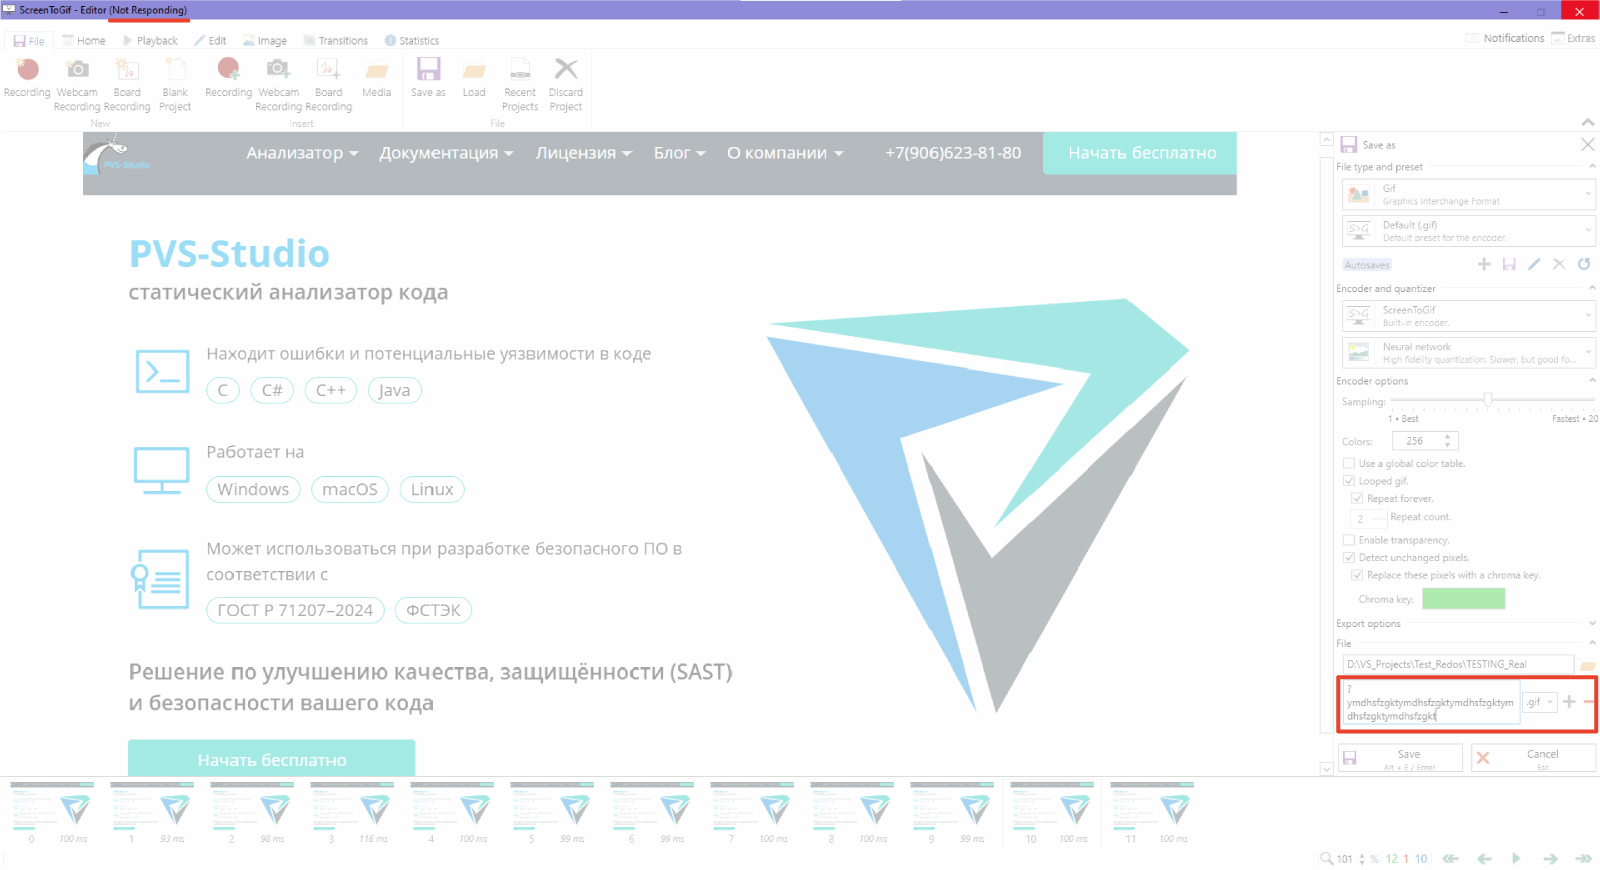Insert Media into the project

click(376, 79)
